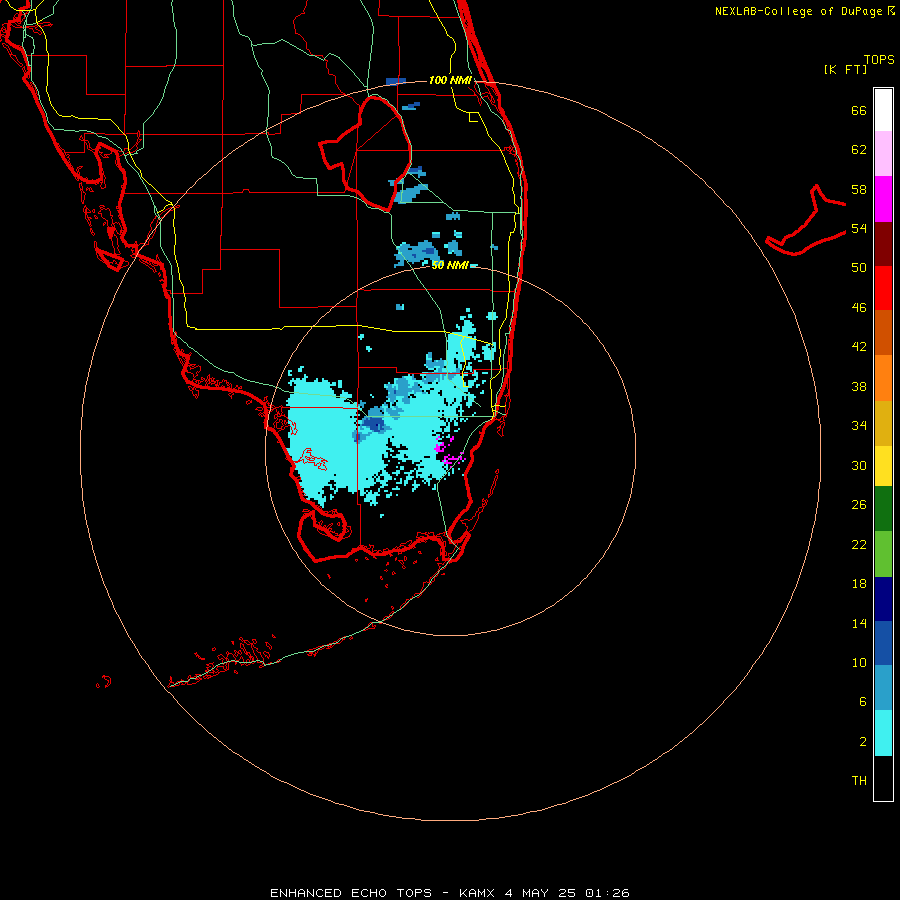Click the 18 legend value
Viewport: 900px width, 900px height.
(x=859, y=584)
